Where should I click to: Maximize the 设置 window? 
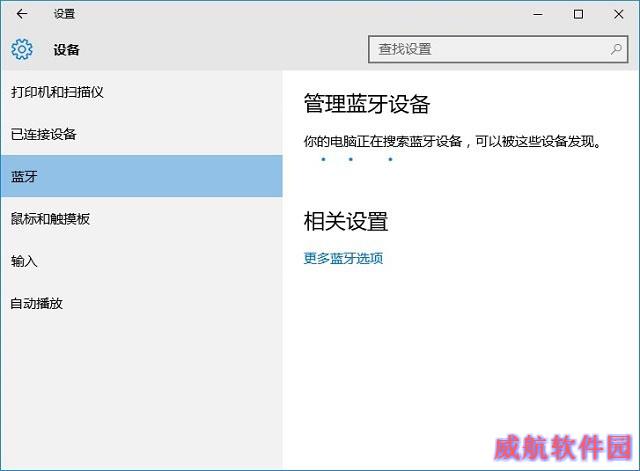[x=578, y=14]
